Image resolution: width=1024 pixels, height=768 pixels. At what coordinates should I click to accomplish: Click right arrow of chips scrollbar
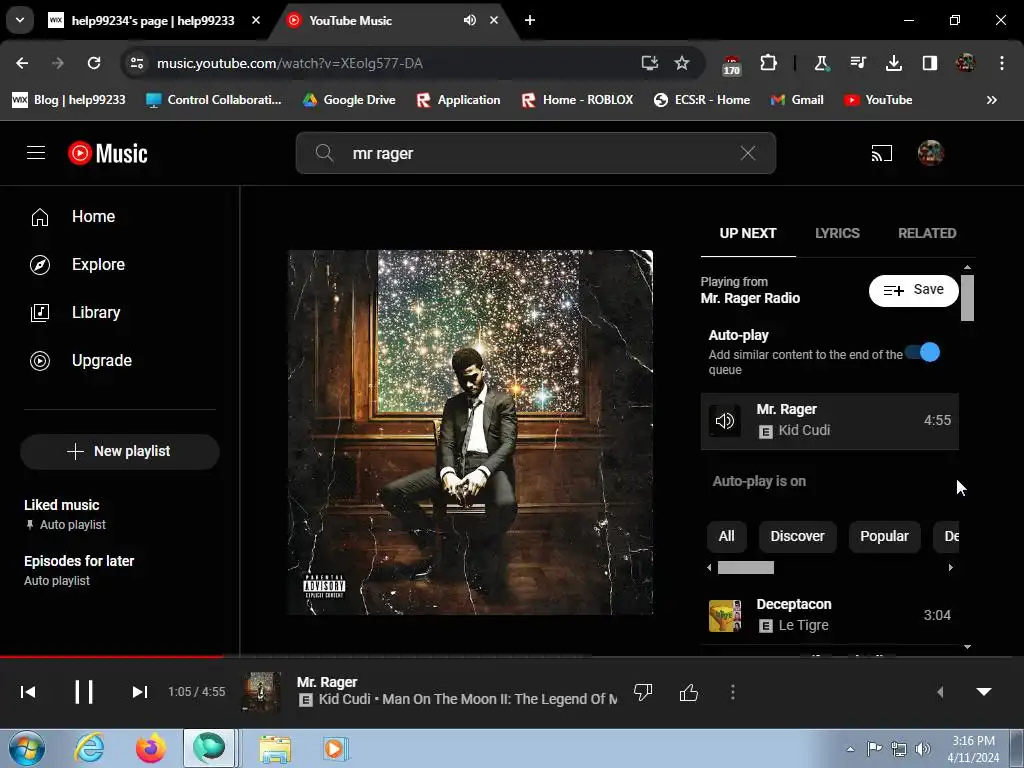tap(951, 568)
